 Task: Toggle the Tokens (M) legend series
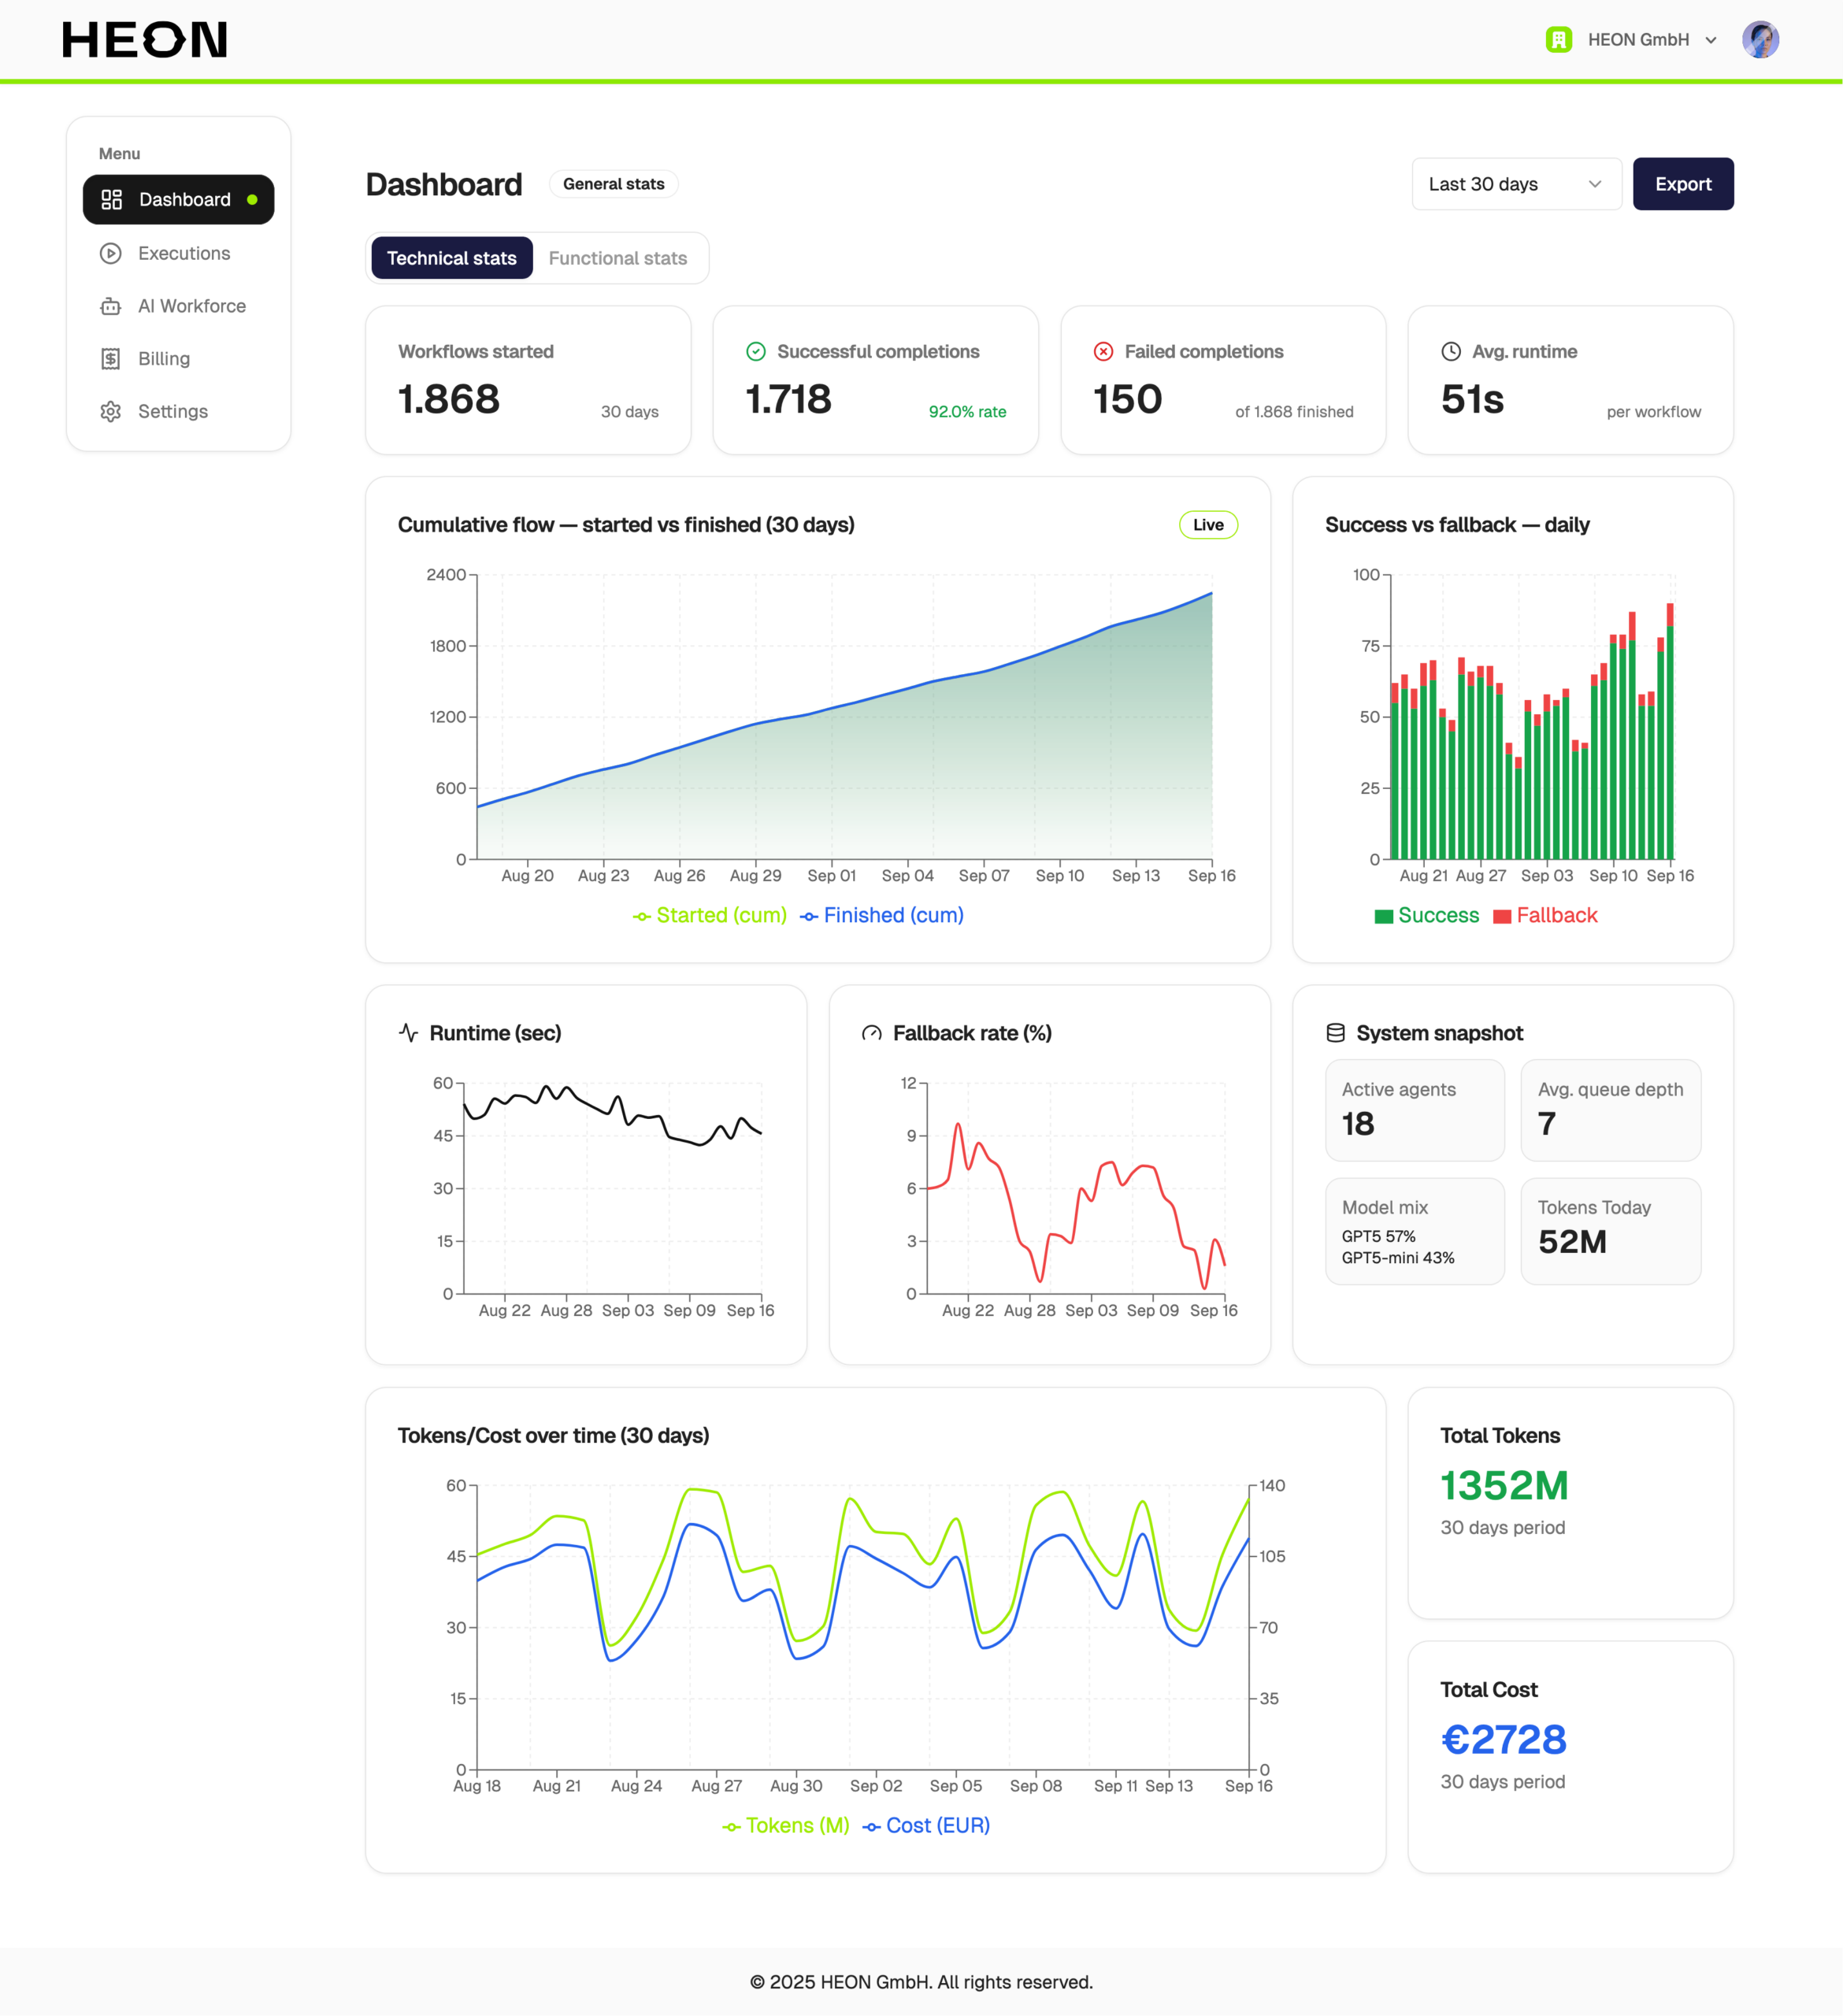click(786, 1826)
